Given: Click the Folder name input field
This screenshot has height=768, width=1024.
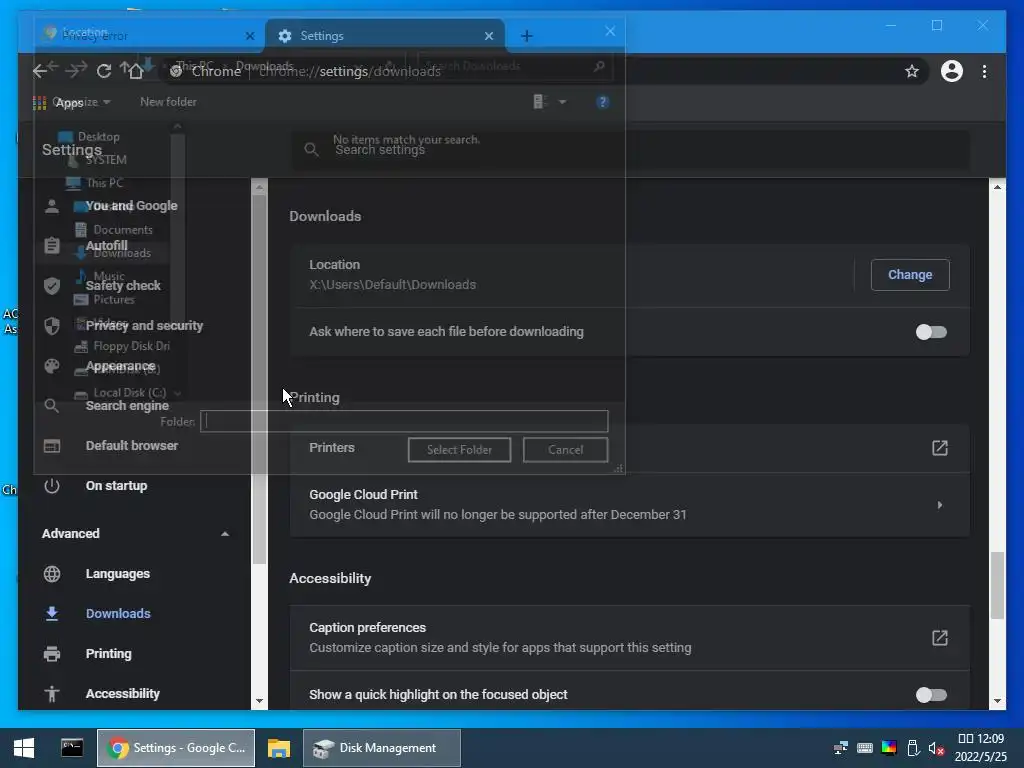Looking at the screenshot, I should [404, 421].
